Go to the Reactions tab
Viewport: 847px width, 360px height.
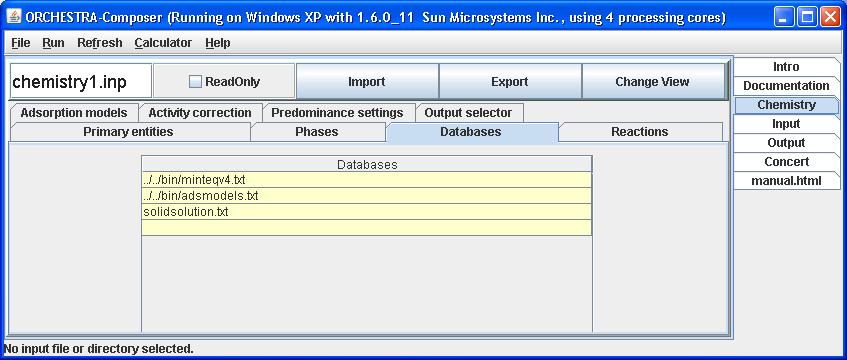(640, 132)
